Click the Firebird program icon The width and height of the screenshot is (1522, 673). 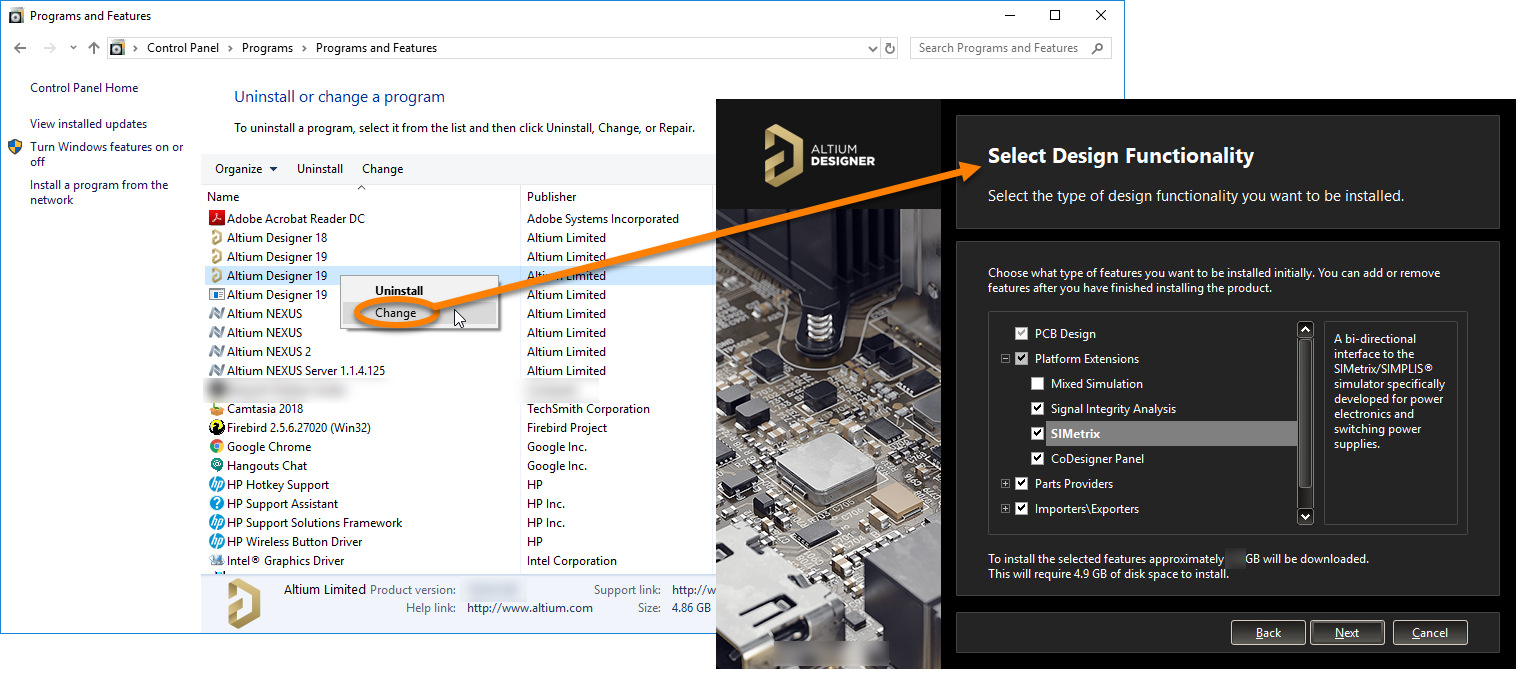pos(216,428)
